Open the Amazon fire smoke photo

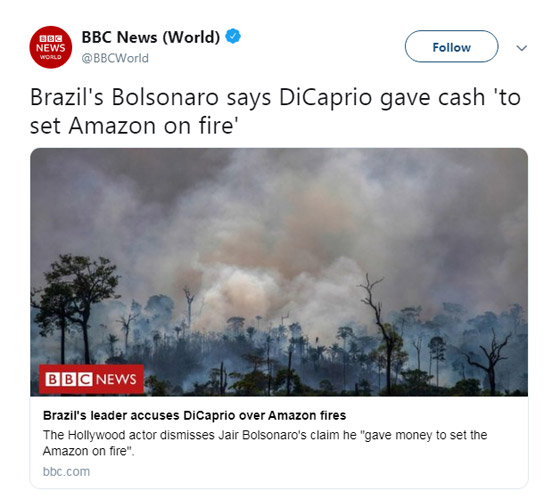click(279, 272)
